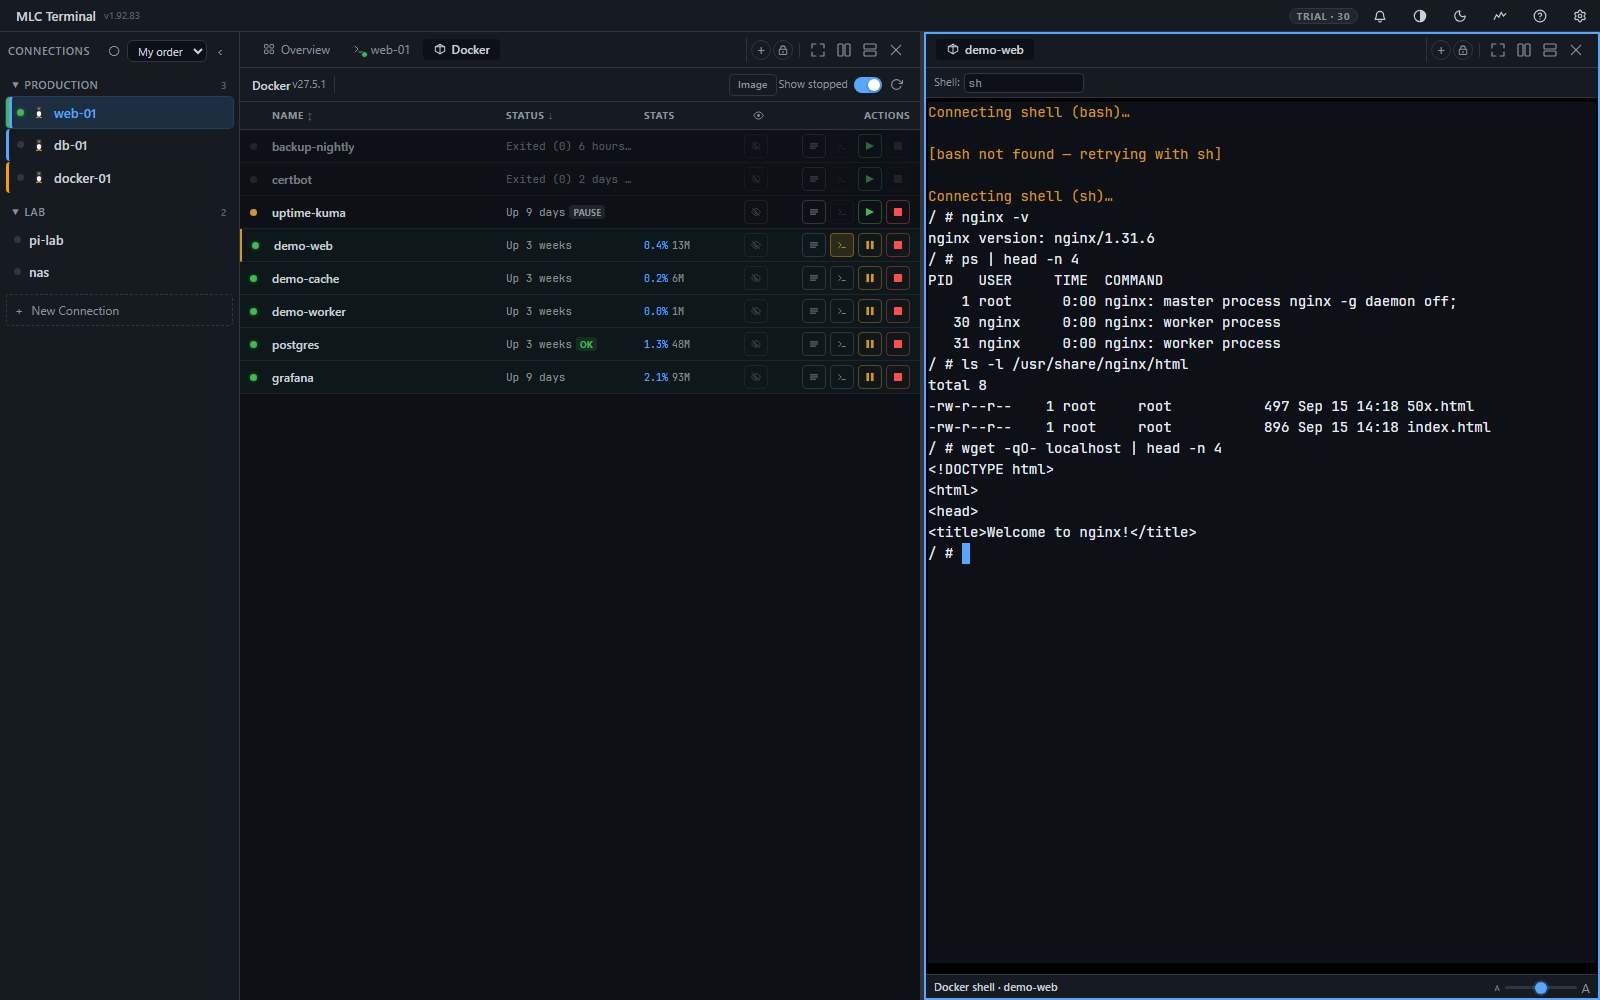The width and height of the screenshot is (1600, 1000).
Task: Toggle visibility of grafana container
Action: pyautogui.click(x=756, y=377)
